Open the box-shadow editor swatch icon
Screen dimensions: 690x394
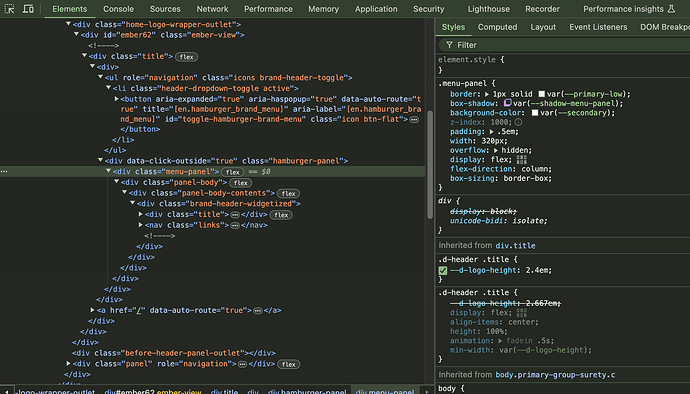pyautogui.click(x=507, y=103)
